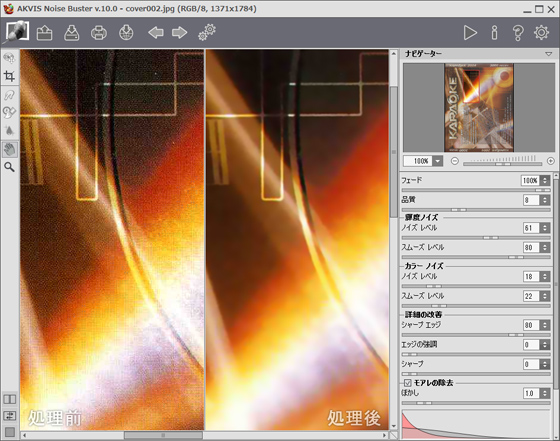This screenshot has height=441, width=560.
Task: Click zoom in plus button in Navigator
Action: pyautogui.click(x=550, y=161)
